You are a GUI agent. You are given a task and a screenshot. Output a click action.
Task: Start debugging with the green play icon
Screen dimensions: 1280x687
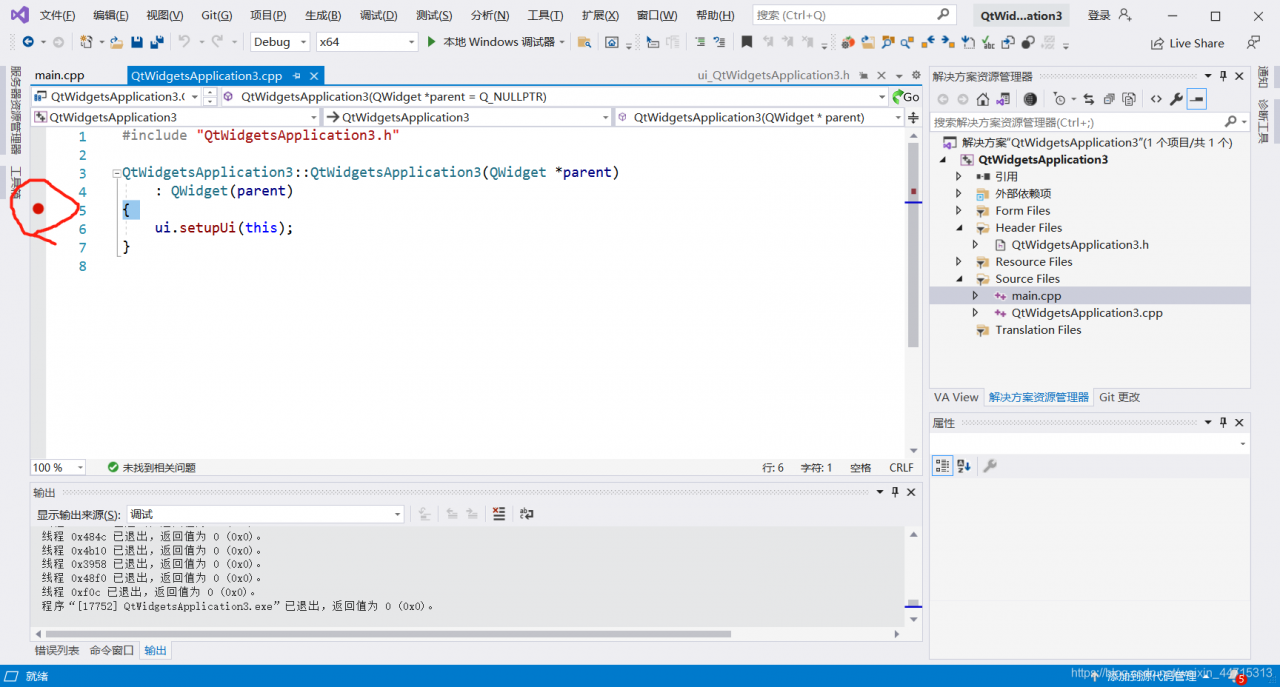click(431, 42)
